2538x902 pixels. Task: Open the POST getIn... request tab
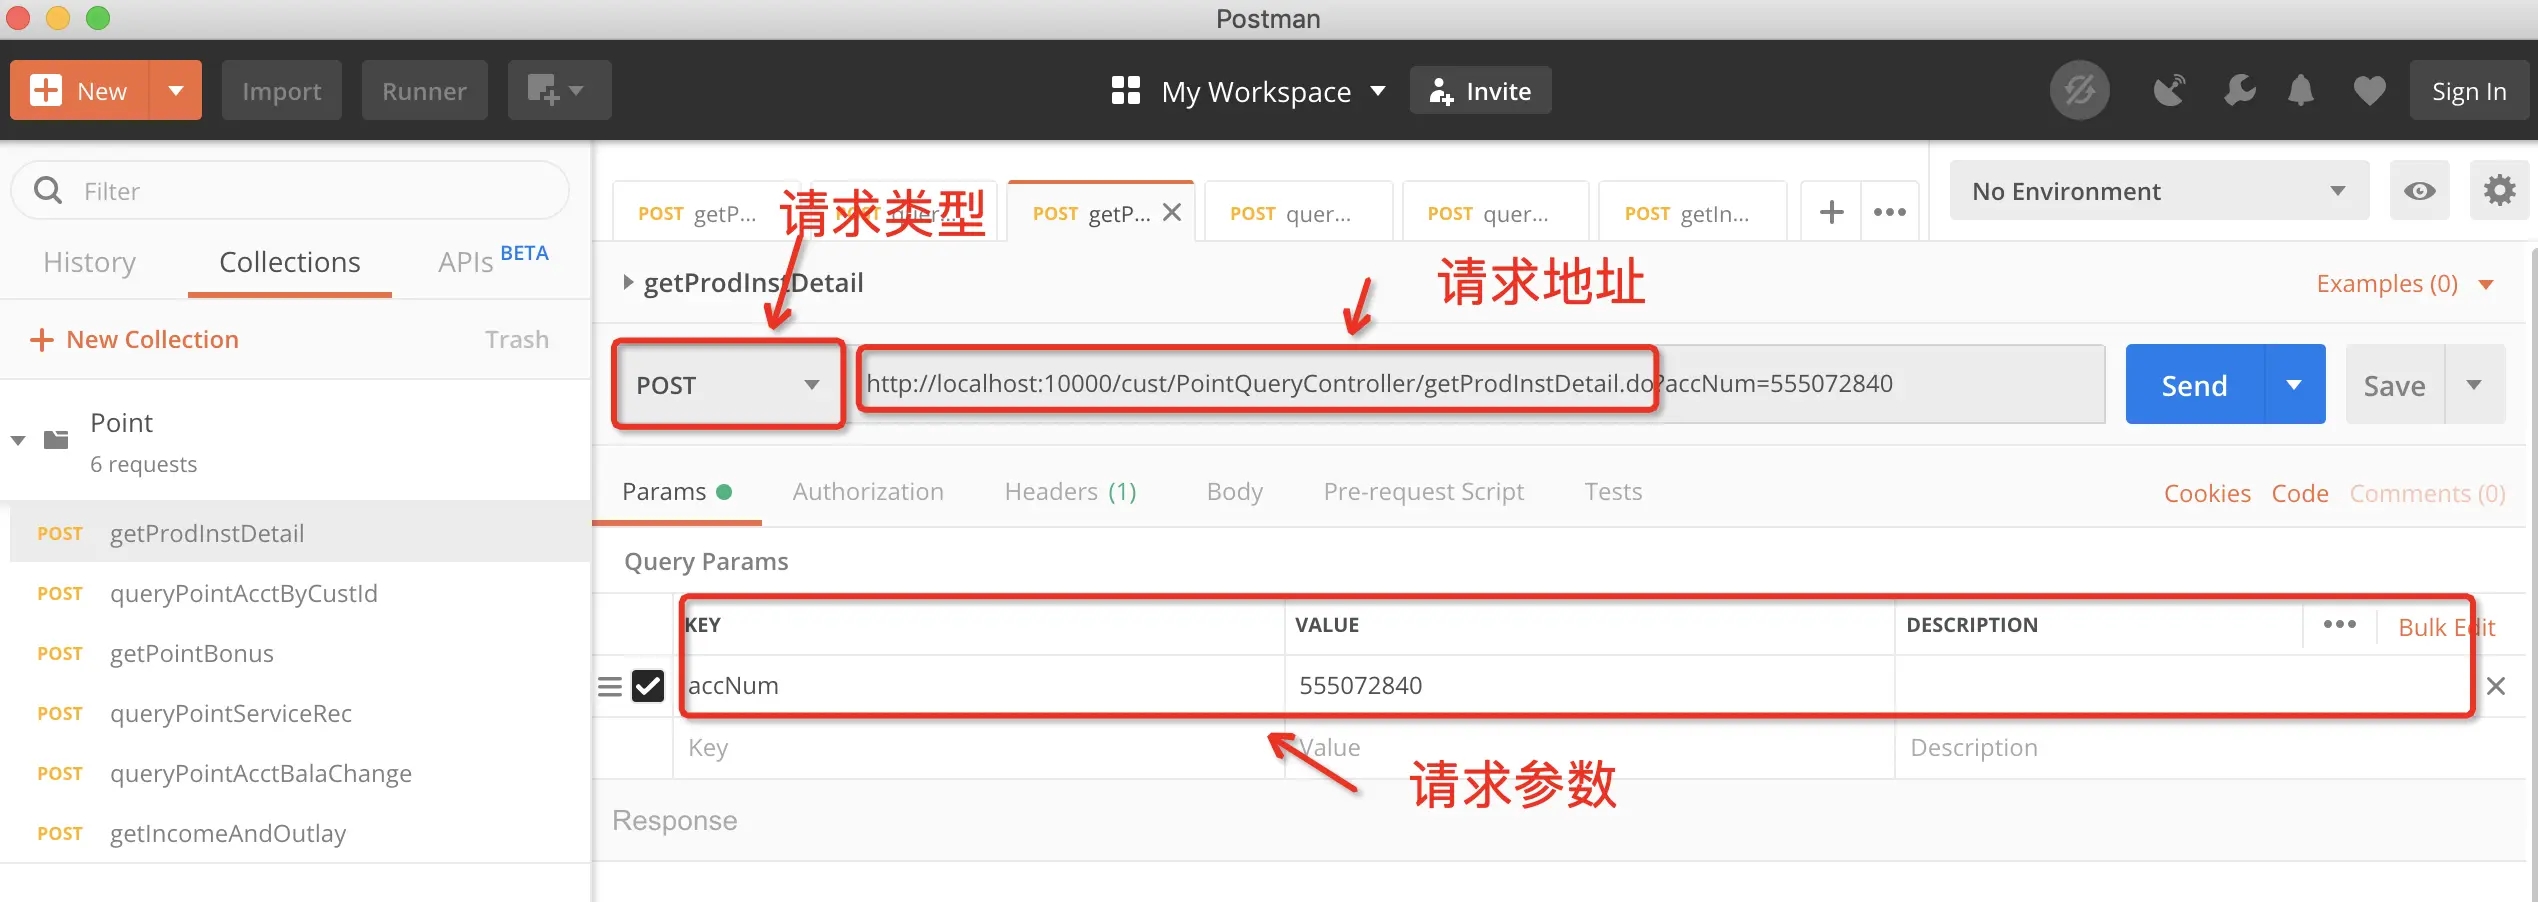coord(1692,213)
